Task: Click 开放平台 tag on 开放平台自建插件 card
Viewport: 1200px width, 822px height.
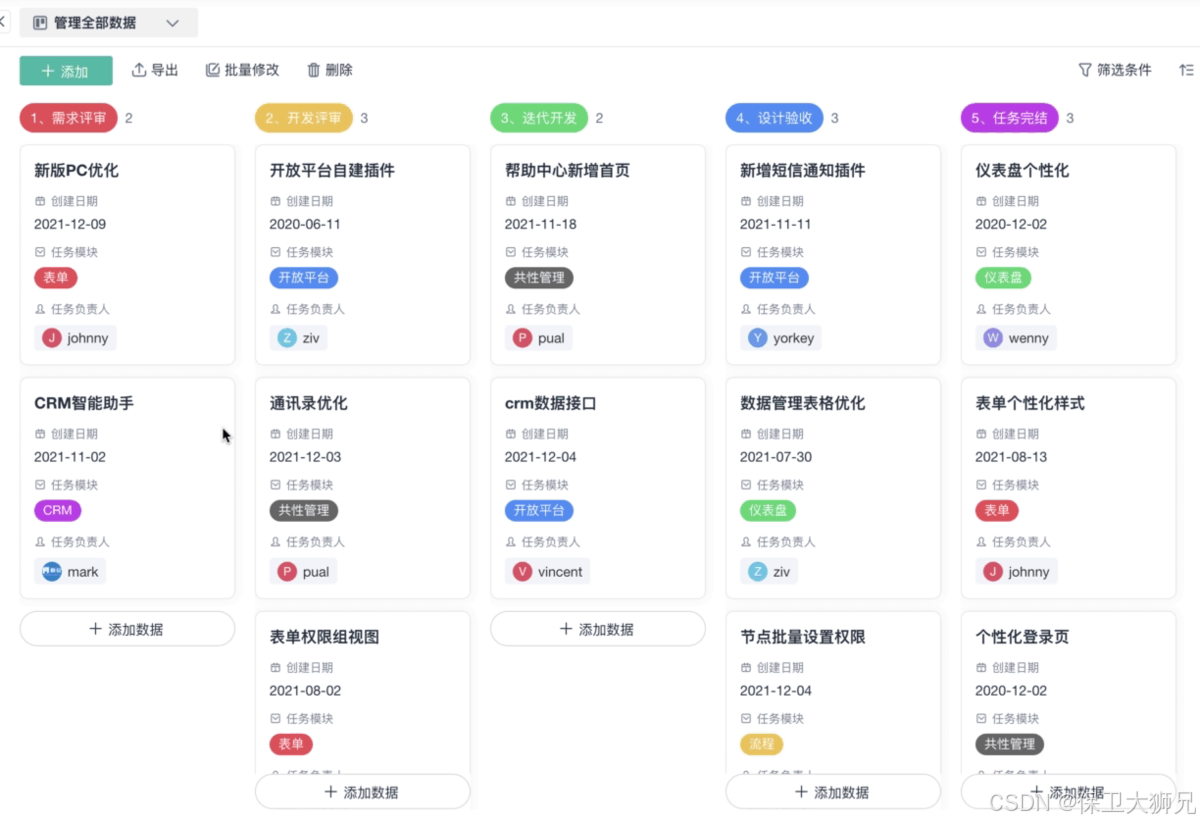Action: tap(304, 278)
